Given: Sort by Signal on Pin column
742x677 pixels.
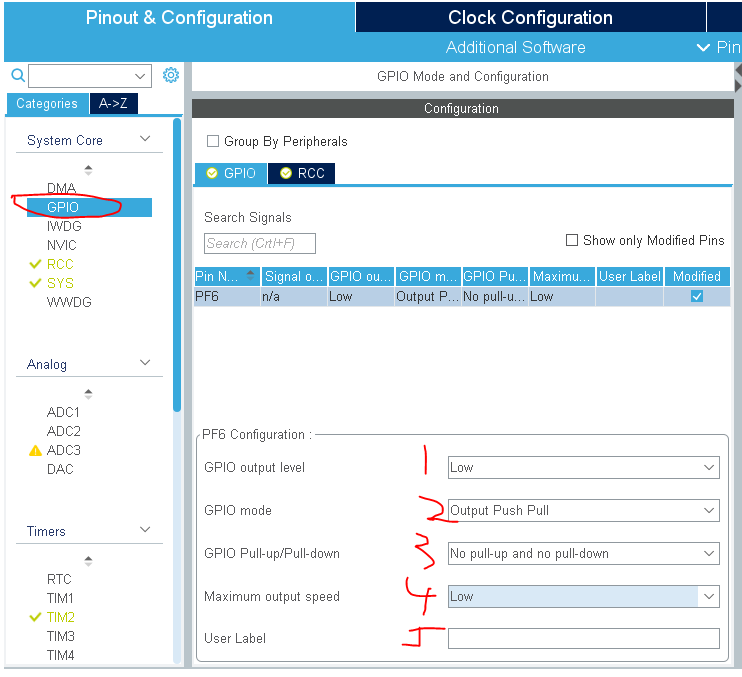Looking at the screenshot, I should click(x=294, y=276).
